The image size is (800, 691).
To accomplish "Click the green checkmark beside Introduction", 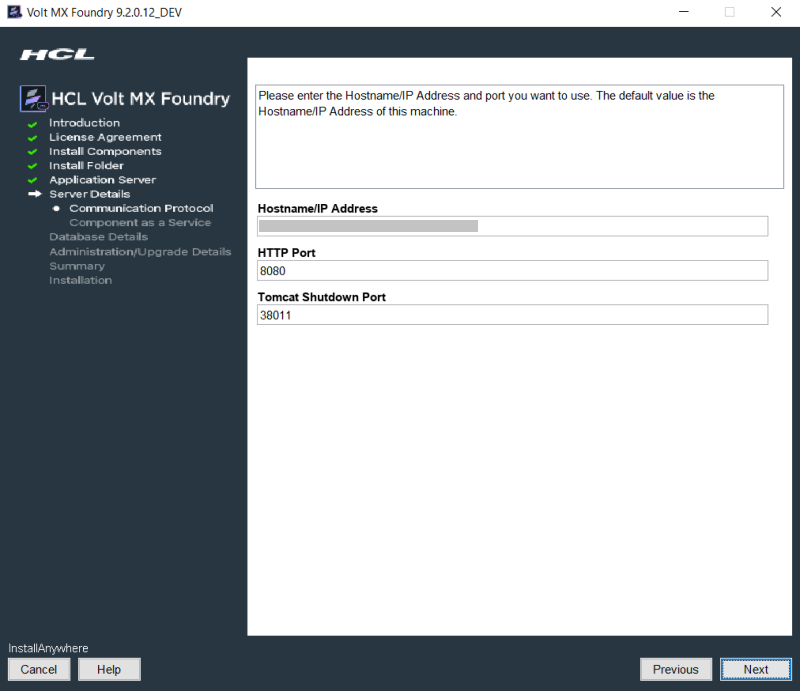I will pyautogui.click(x=33, y=124).
